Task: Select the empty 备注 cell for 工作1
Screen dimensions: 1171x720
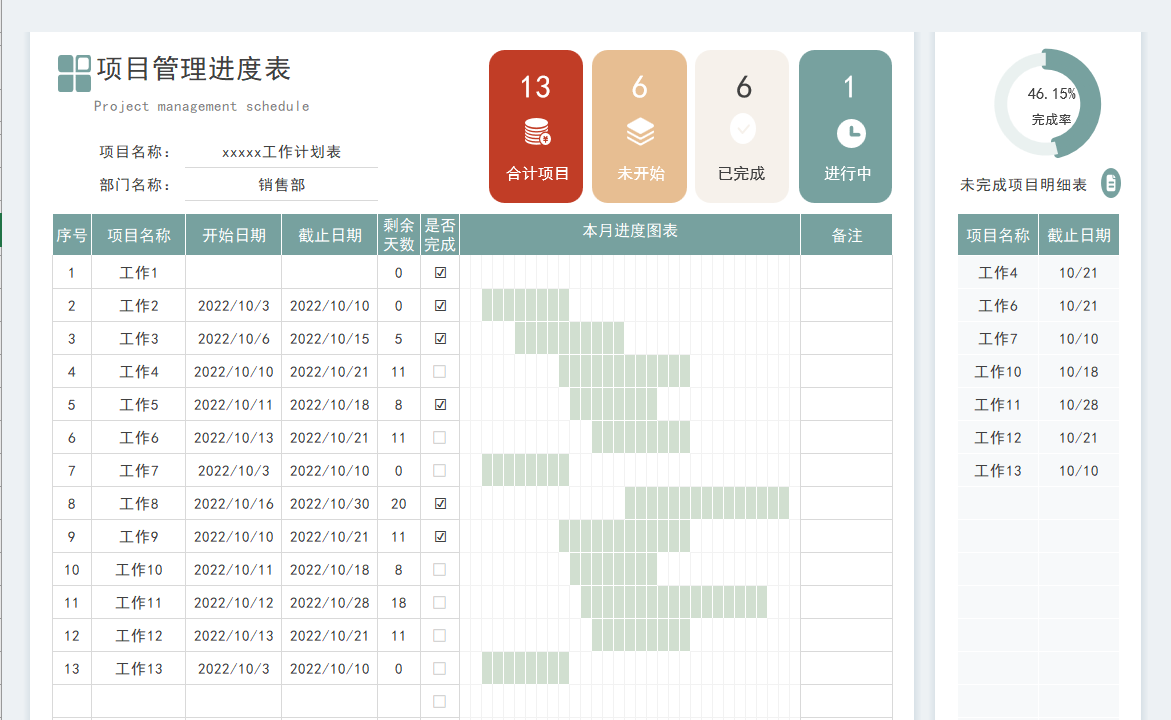Action: tap(846, 273)
